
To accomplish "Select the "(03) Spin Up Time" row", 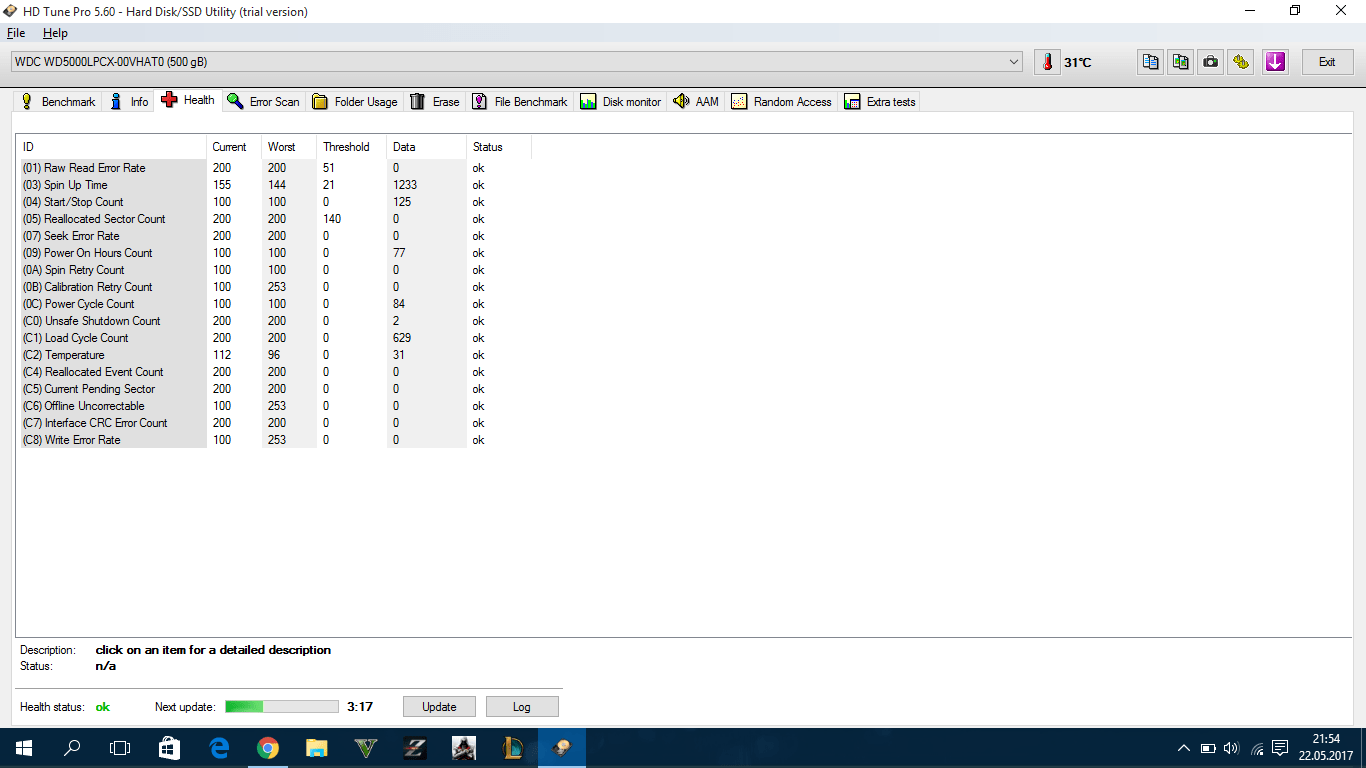I will (276, 185).
